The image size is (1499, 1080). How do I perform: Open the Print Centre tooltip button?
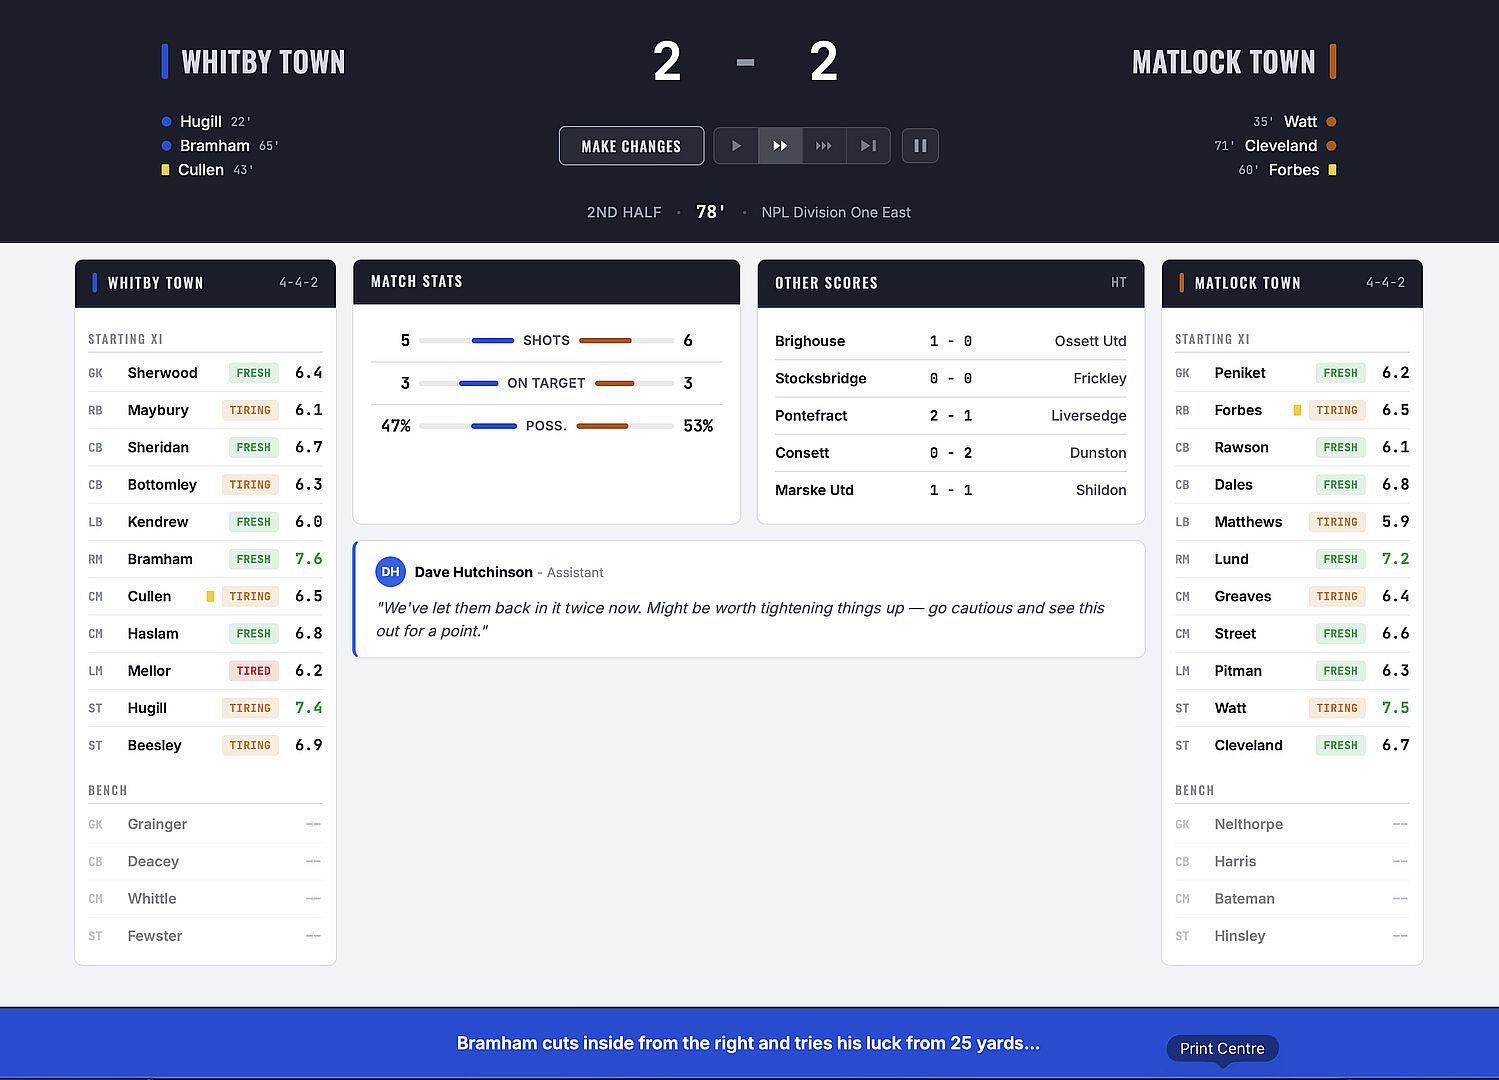[1222, 1048]
